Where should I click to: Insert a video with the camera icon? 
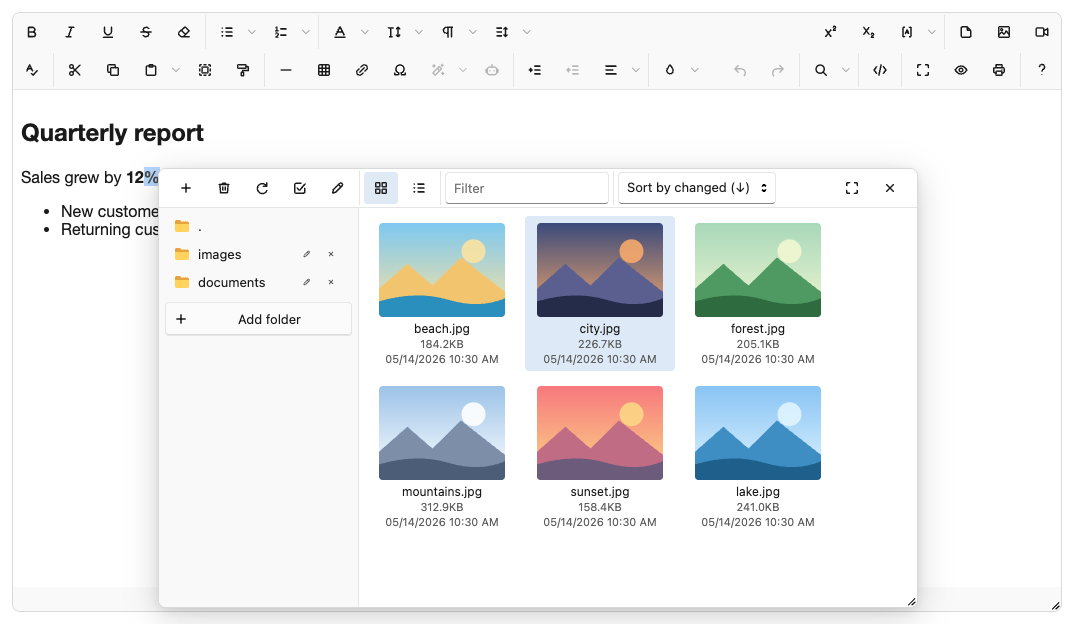click(1042, 32)
